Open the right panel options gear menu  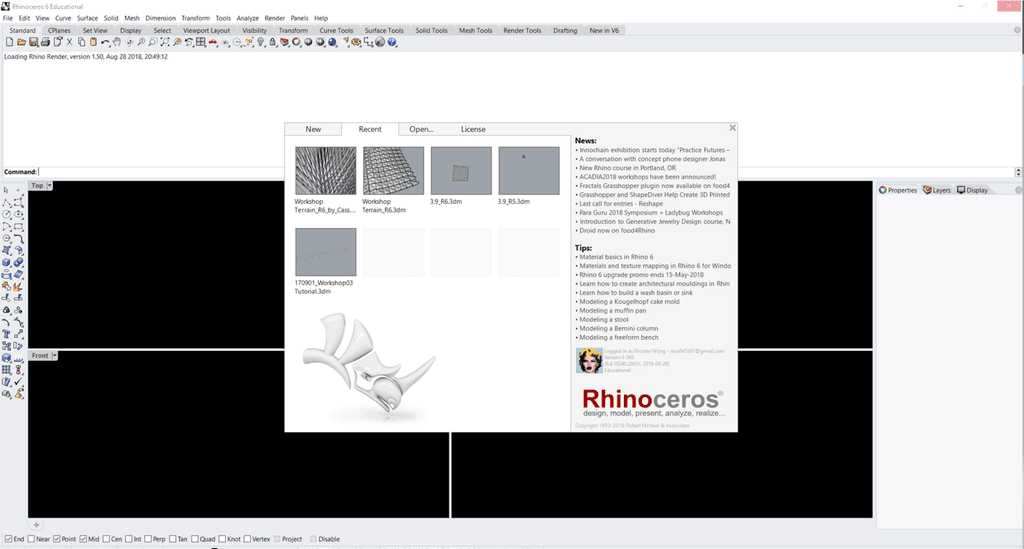click(x=1017, y=190)
